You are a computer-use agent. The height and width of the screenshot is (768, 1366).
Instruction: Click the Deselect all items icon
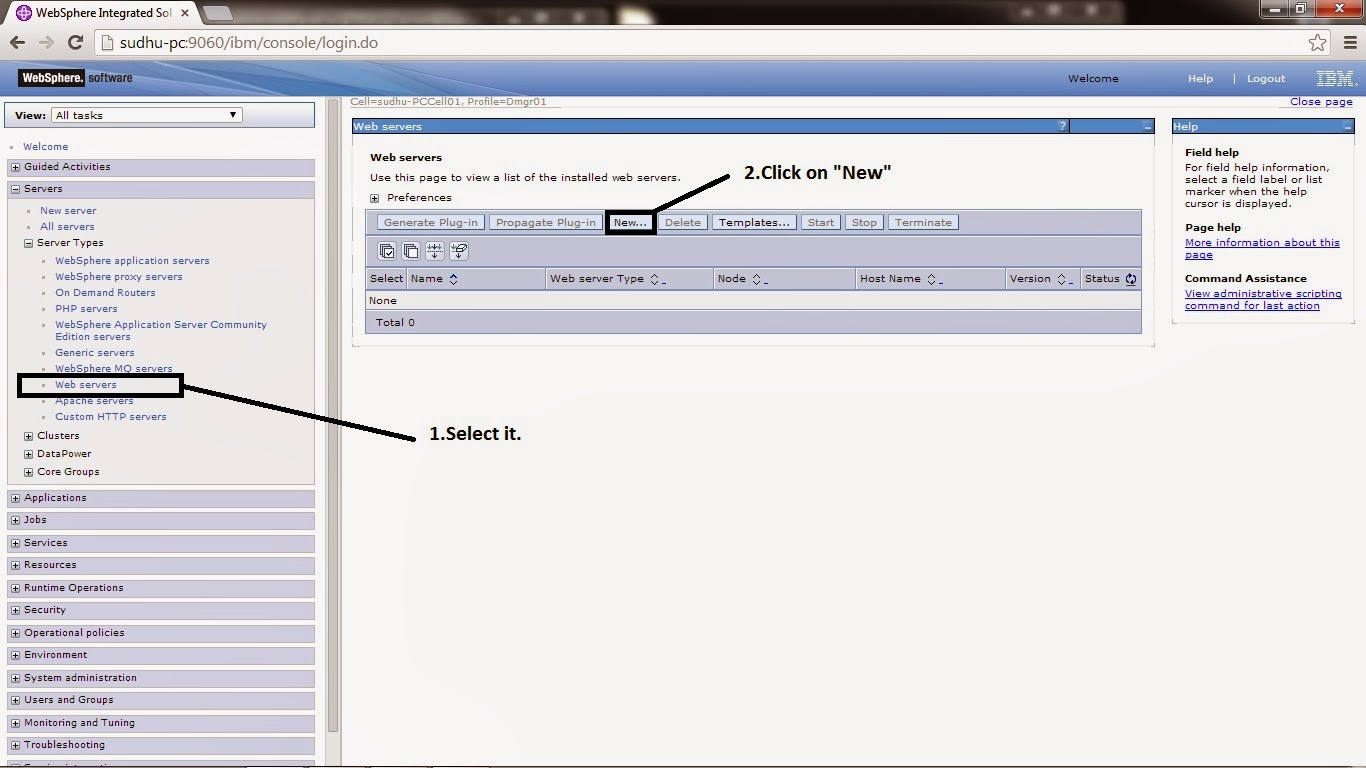pos(411,250)
